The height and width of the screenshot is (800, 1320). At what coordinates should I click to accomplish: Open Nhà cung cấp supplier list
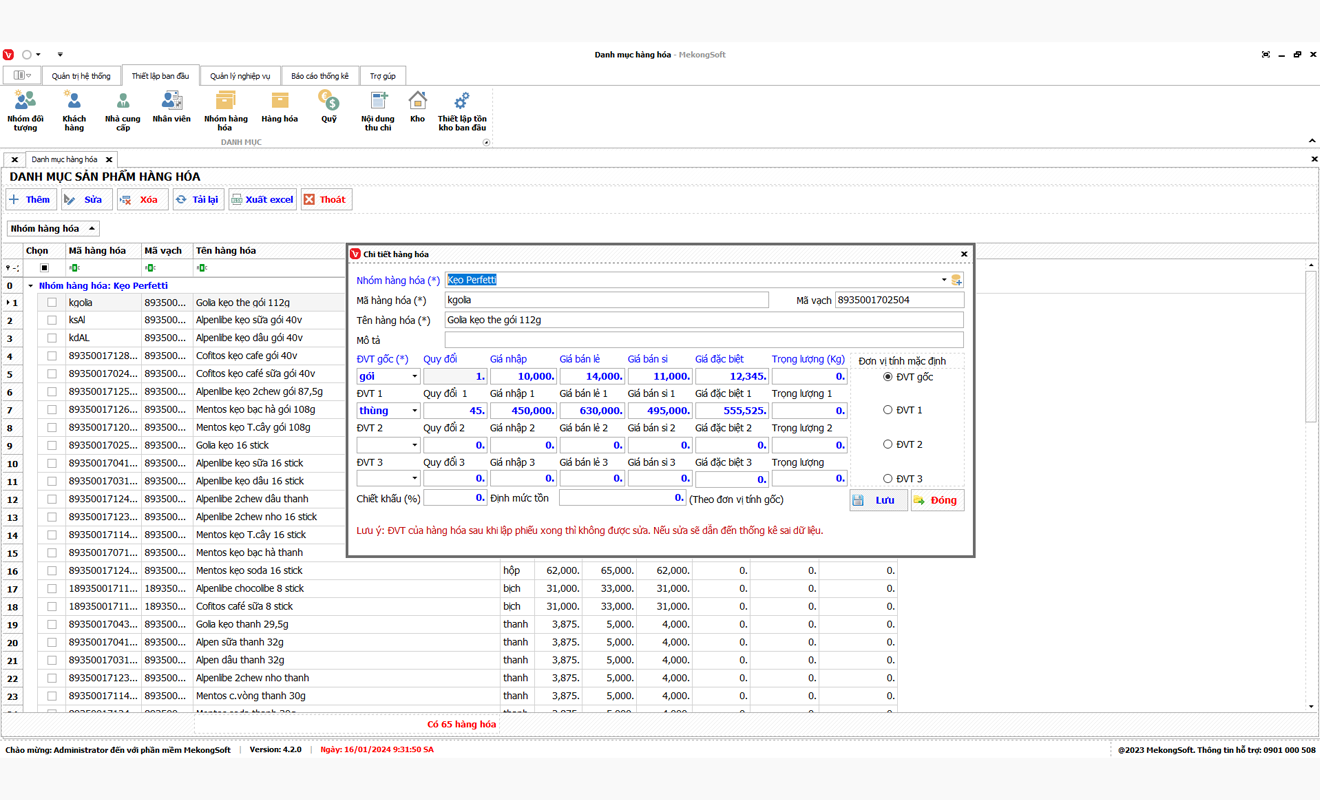click(x=122, y=111)
